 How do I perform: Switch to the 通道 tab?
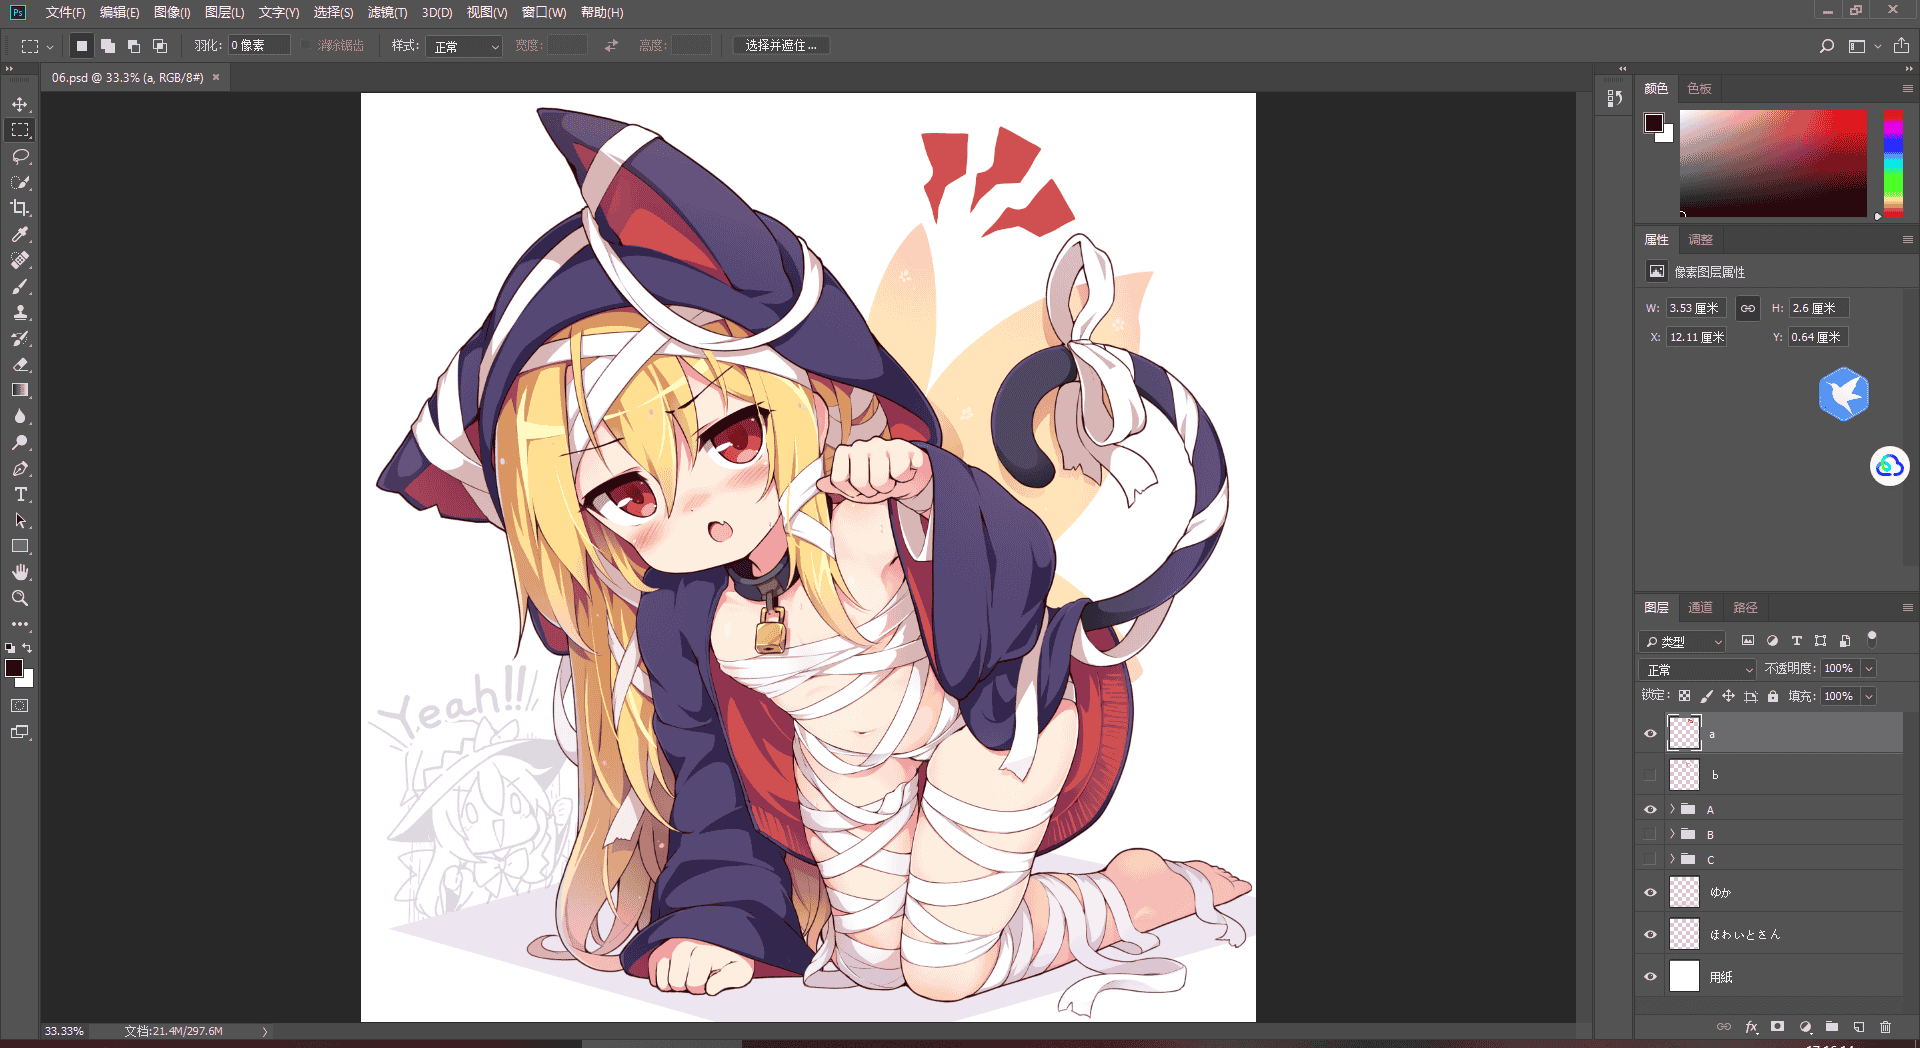(1700, 607)
